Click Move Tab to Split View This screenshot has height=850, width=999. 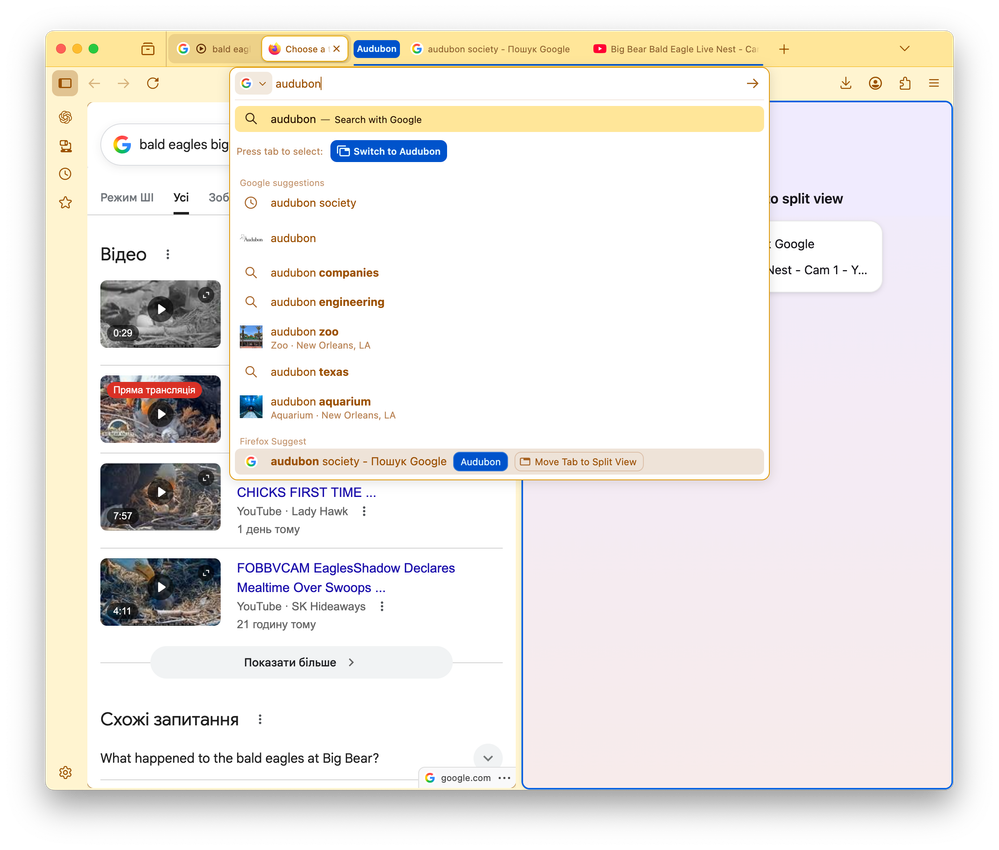(x=579, y=462)
